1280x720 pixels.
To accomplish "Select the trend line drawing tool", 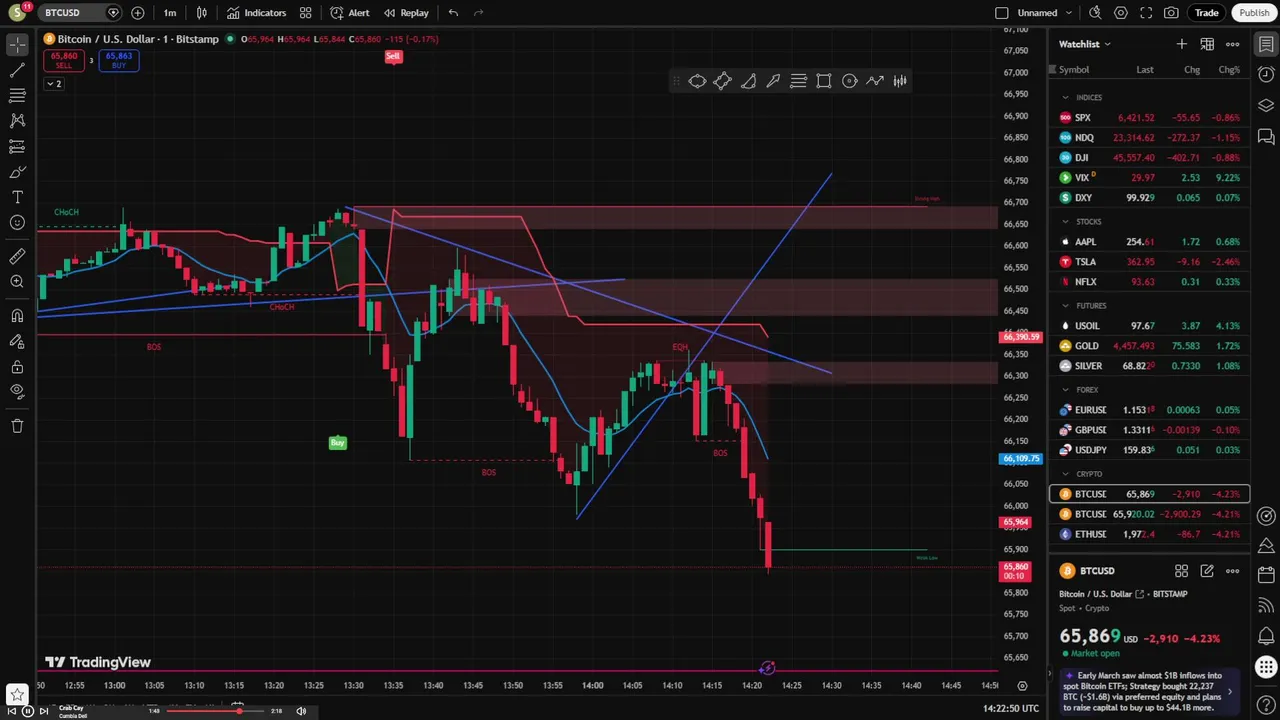I will pyautogui.click(x=17, y=70).
